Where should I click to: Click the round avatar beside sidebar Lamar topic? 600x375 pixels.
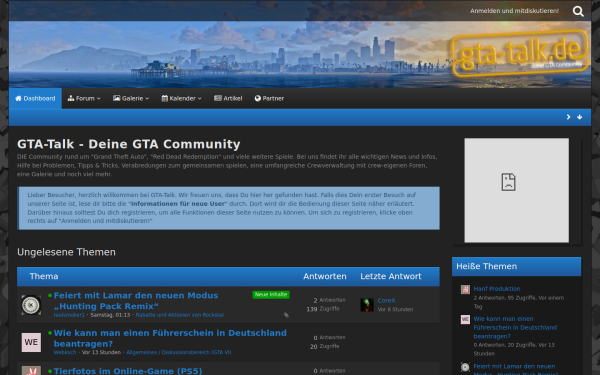tap(465, 367)
